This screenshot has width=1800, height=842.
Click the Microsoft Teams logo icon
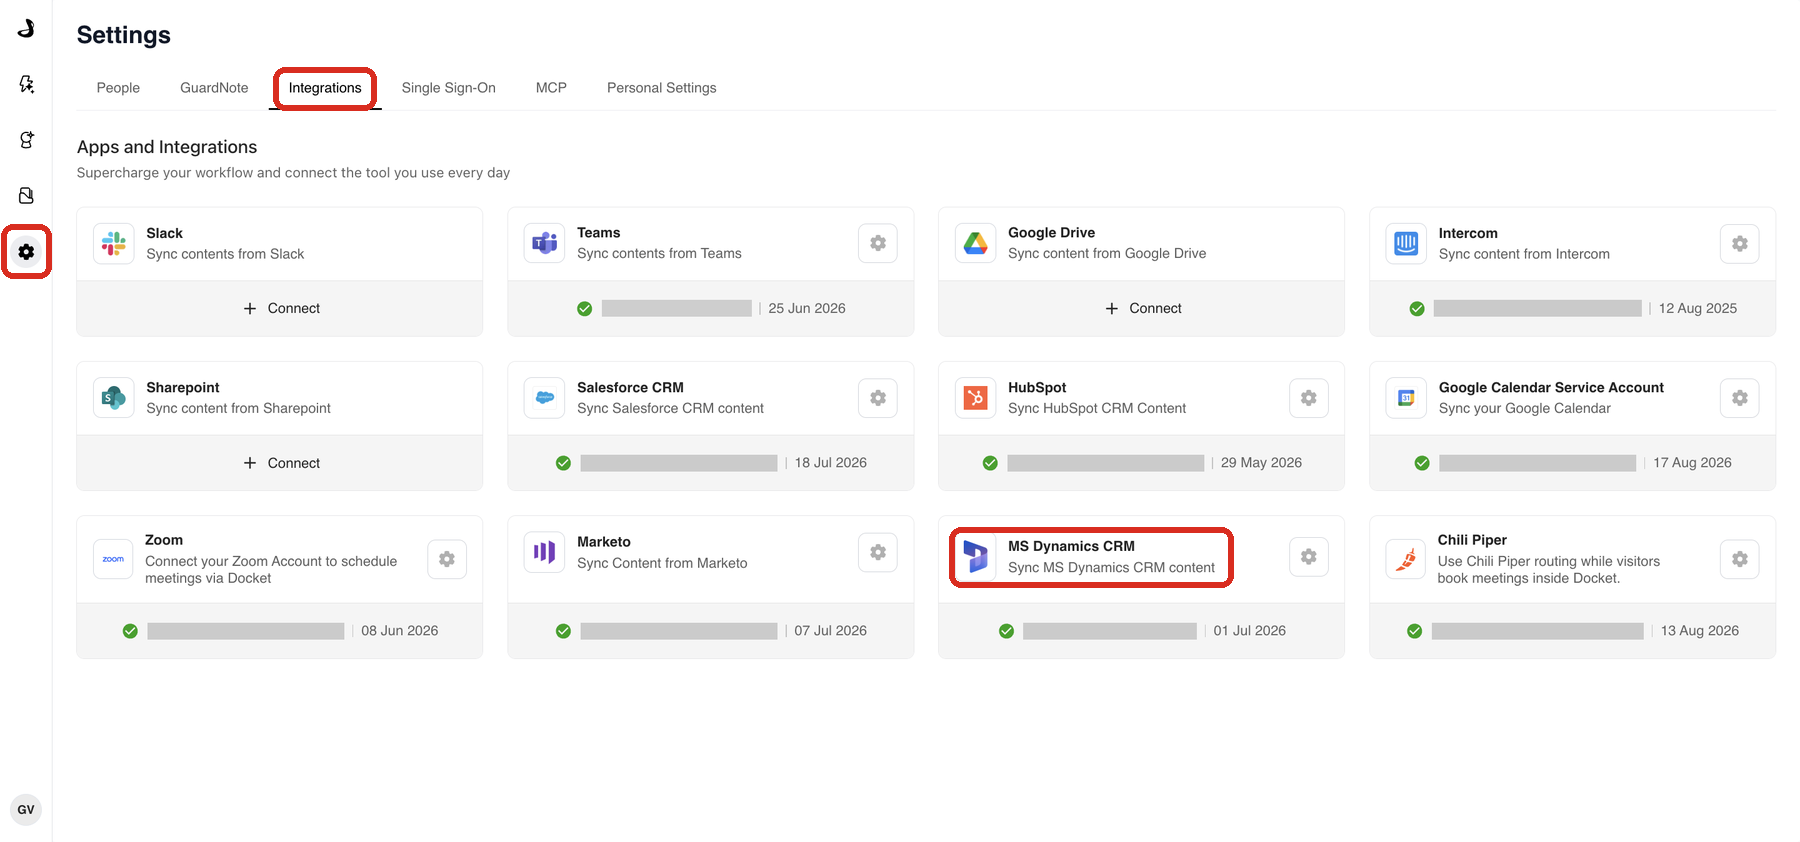pyautogui.click(x=545, y=243)
